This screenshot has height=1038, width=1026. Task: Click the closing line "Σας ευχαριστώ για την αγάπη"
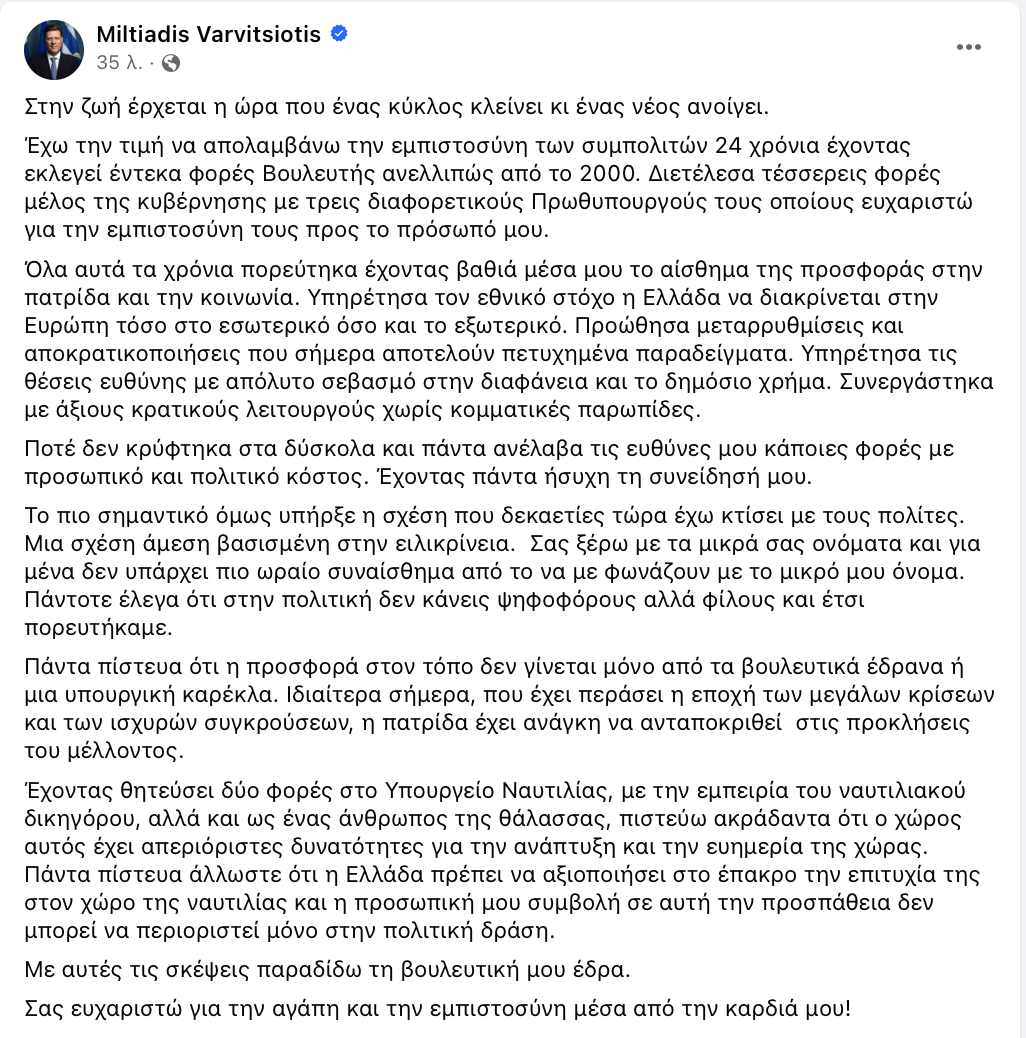coord(438,1007)
